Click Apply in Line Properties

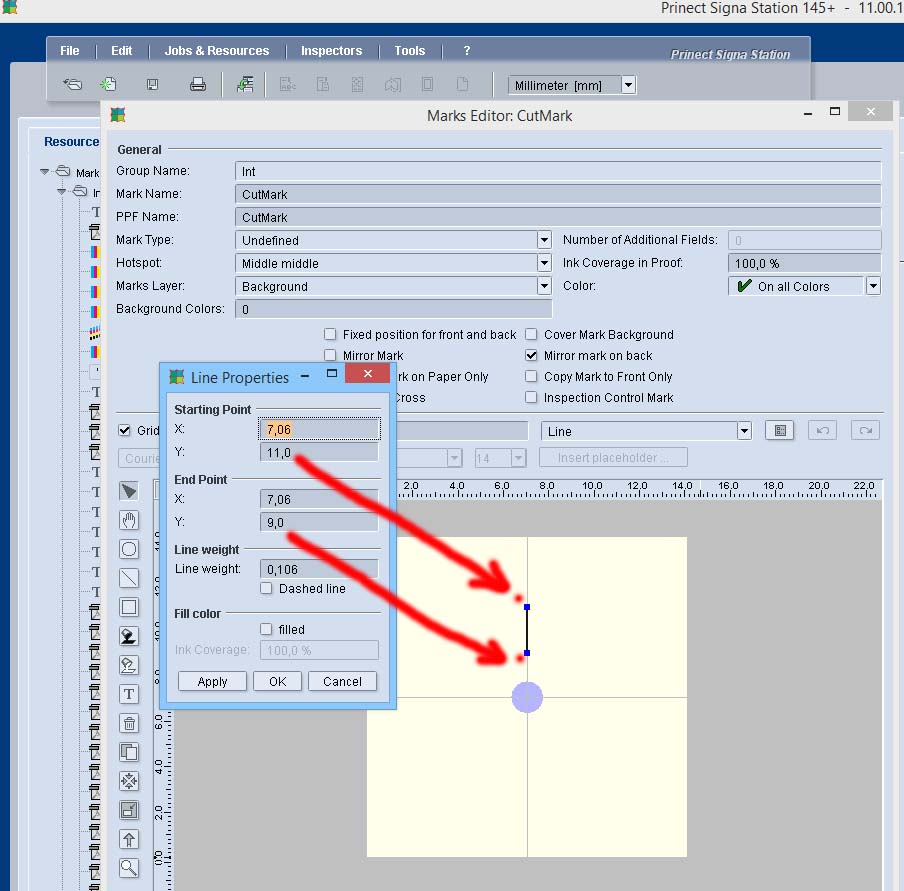212,681
